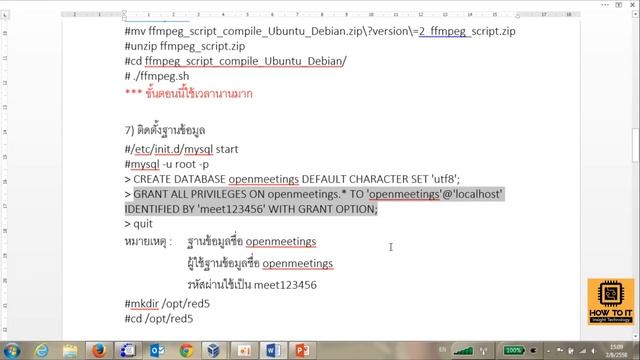Click the first-line indent marker on ruler
The width and height of the screenshot is (640, 360).
(124, 12)
